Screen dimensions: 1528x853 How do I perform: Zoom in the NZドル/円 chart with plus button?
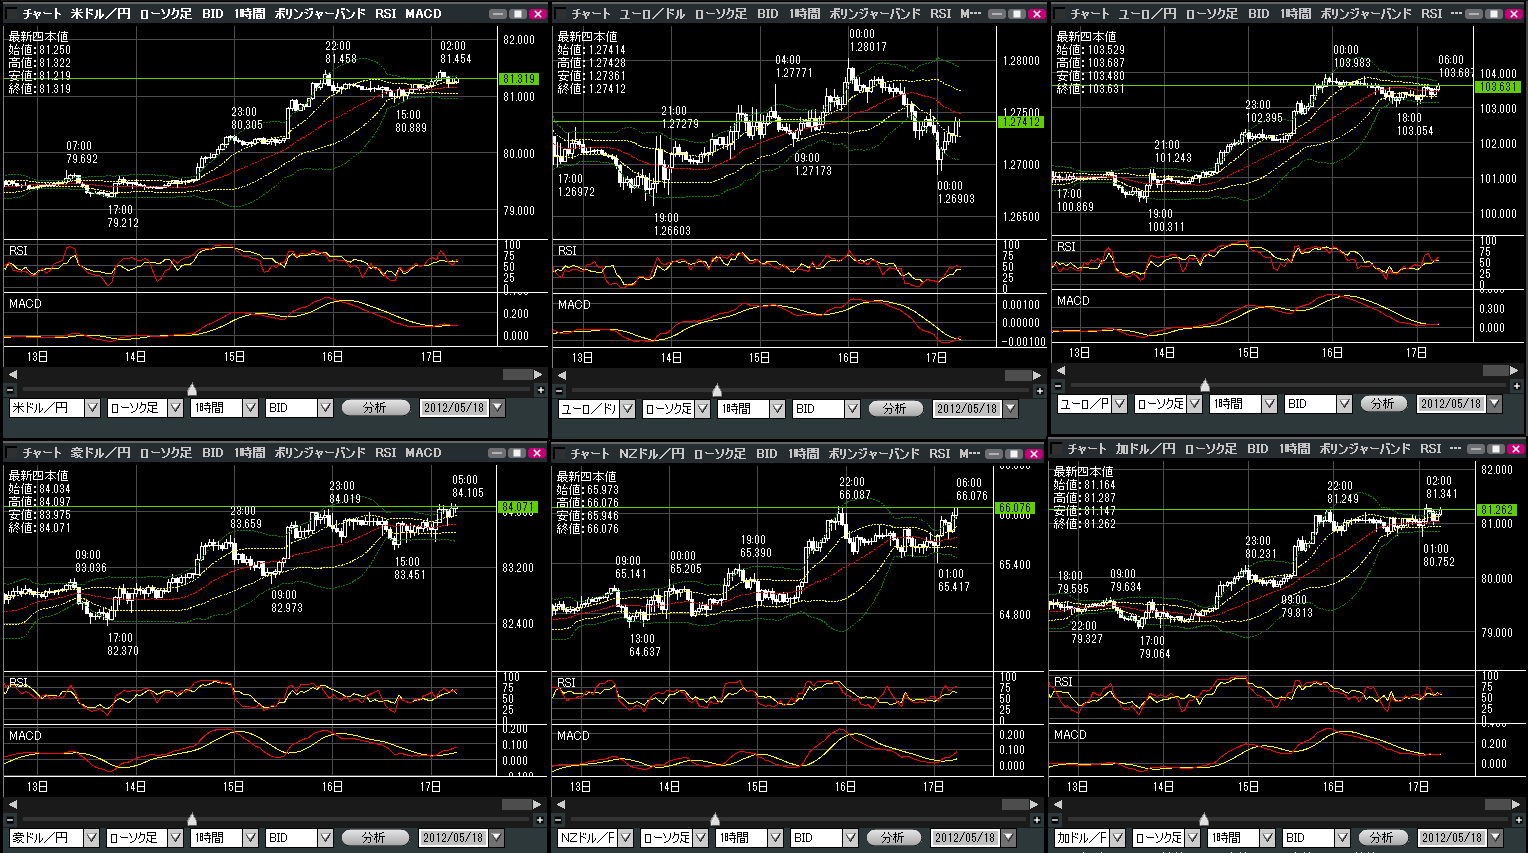tap(1038, 820)
